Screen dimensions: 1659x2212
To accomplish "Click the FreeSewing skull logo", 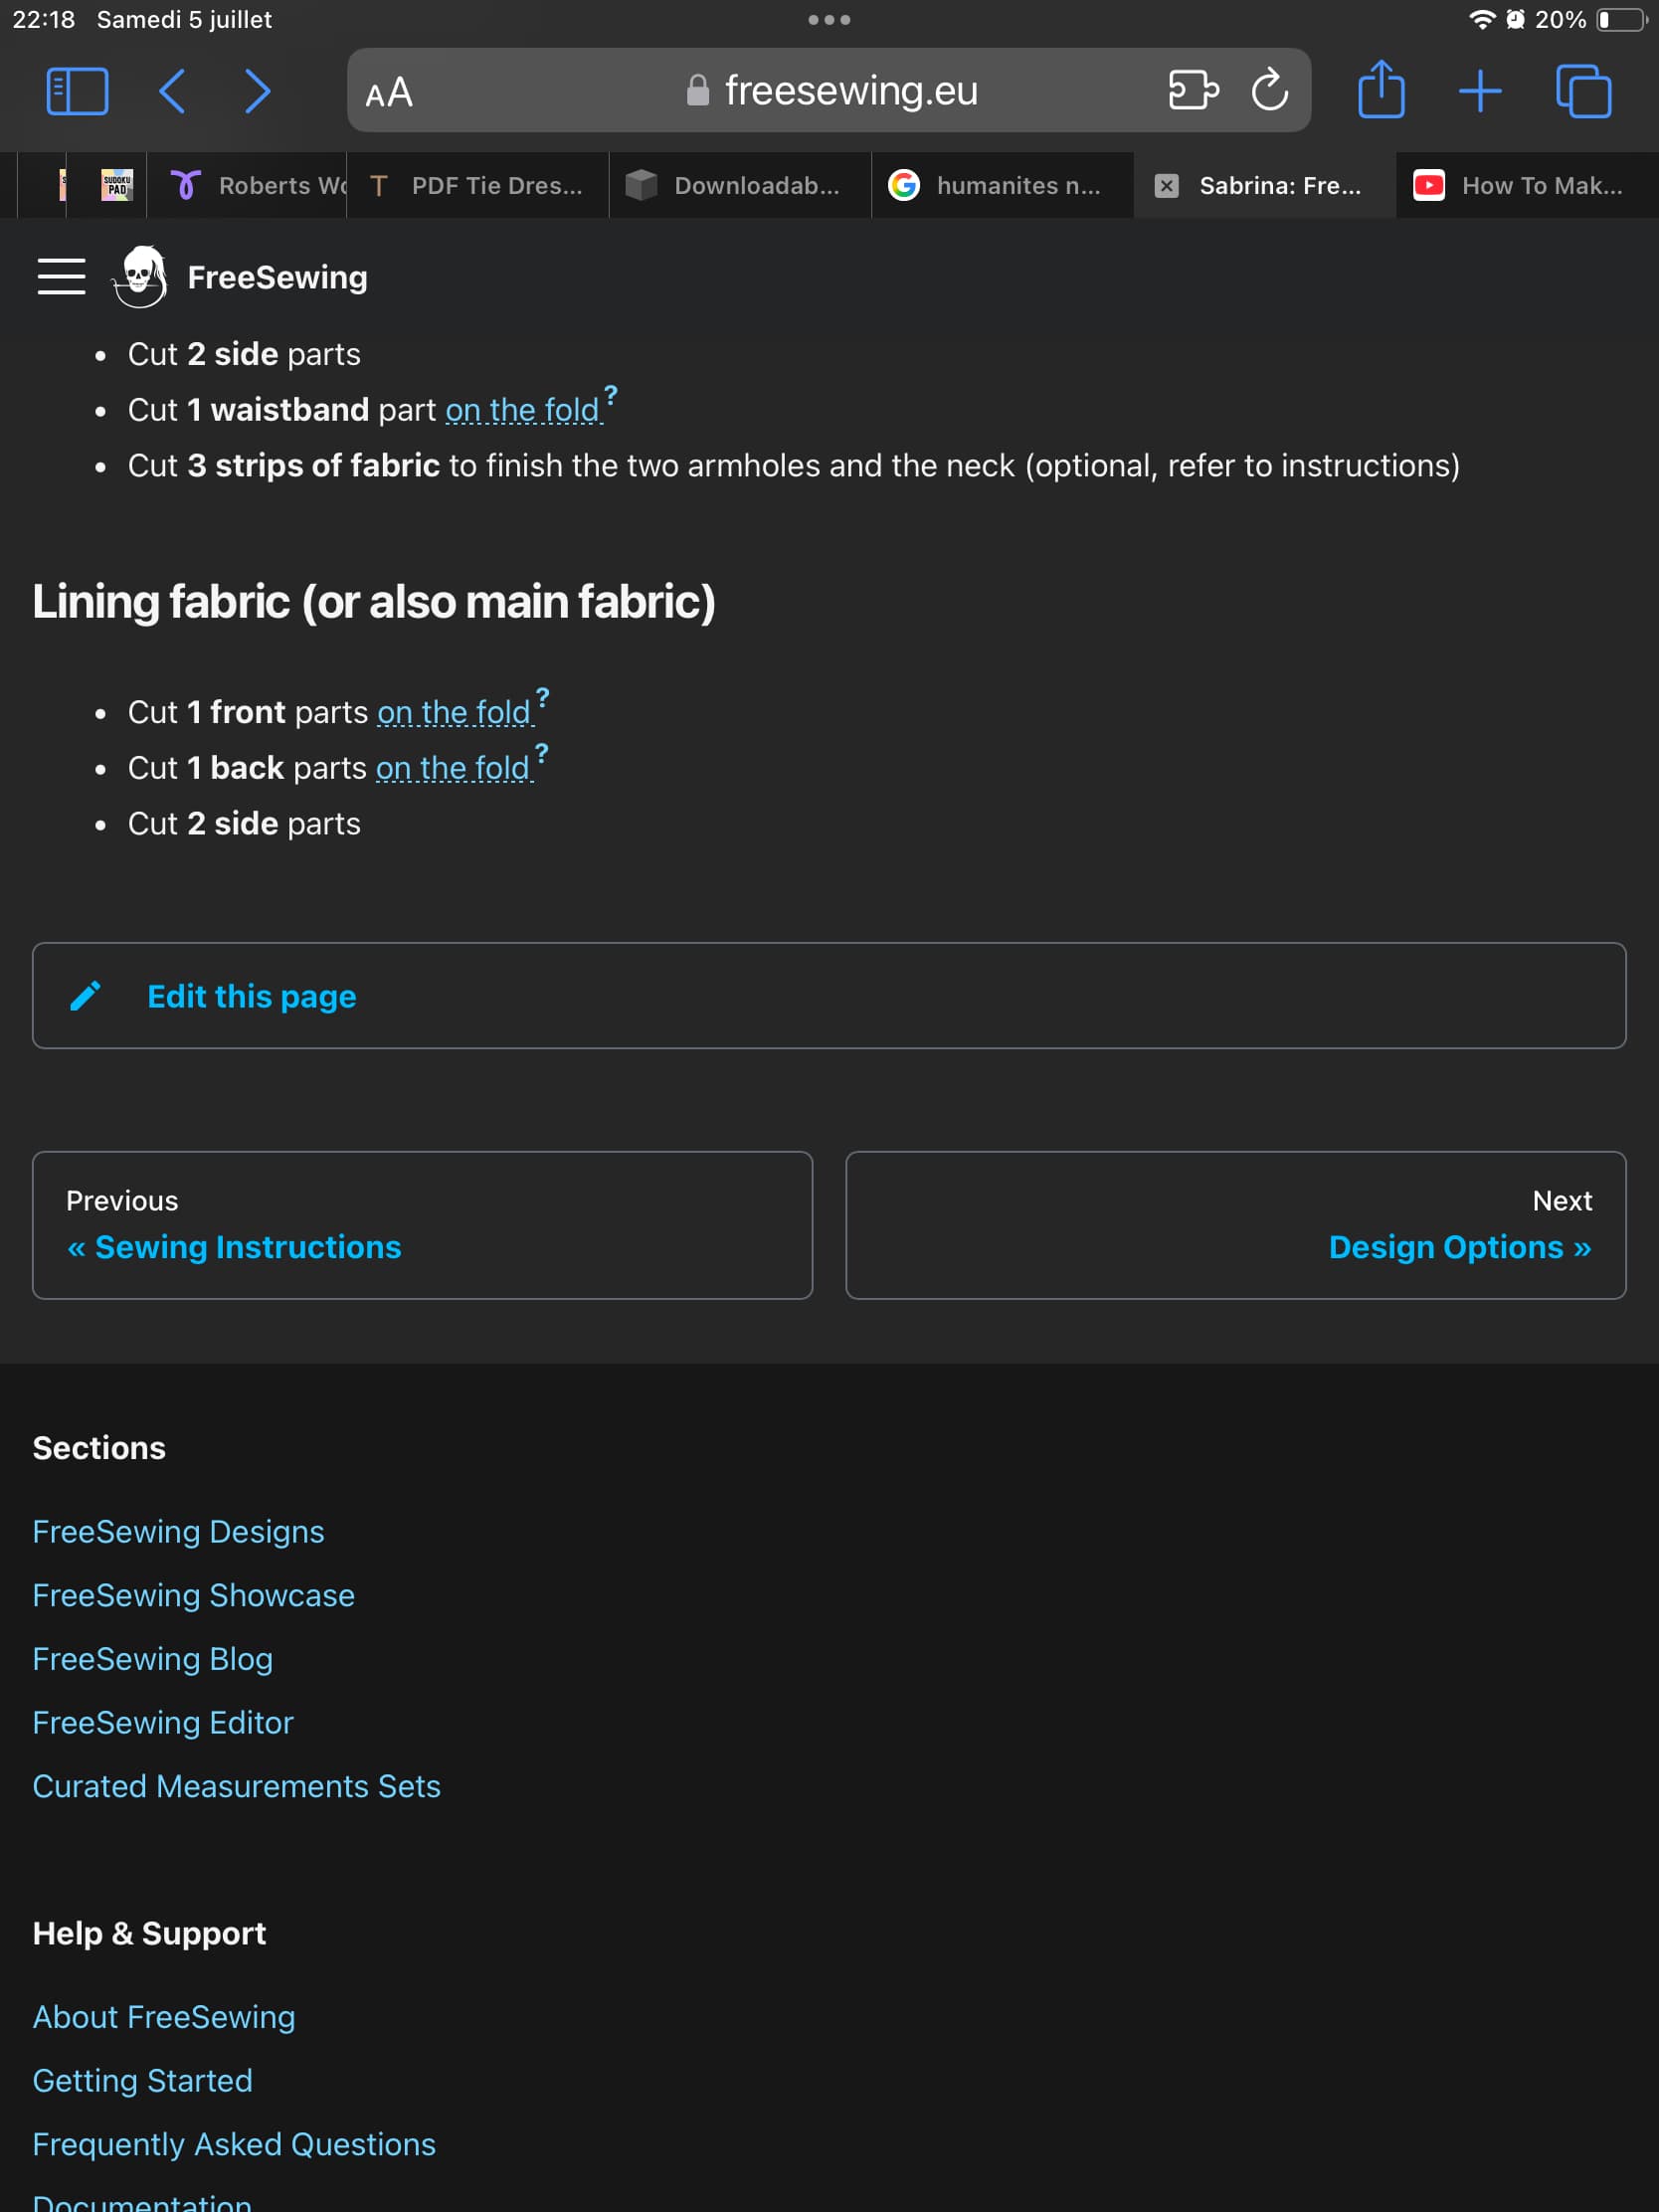I will click(140, 277).
